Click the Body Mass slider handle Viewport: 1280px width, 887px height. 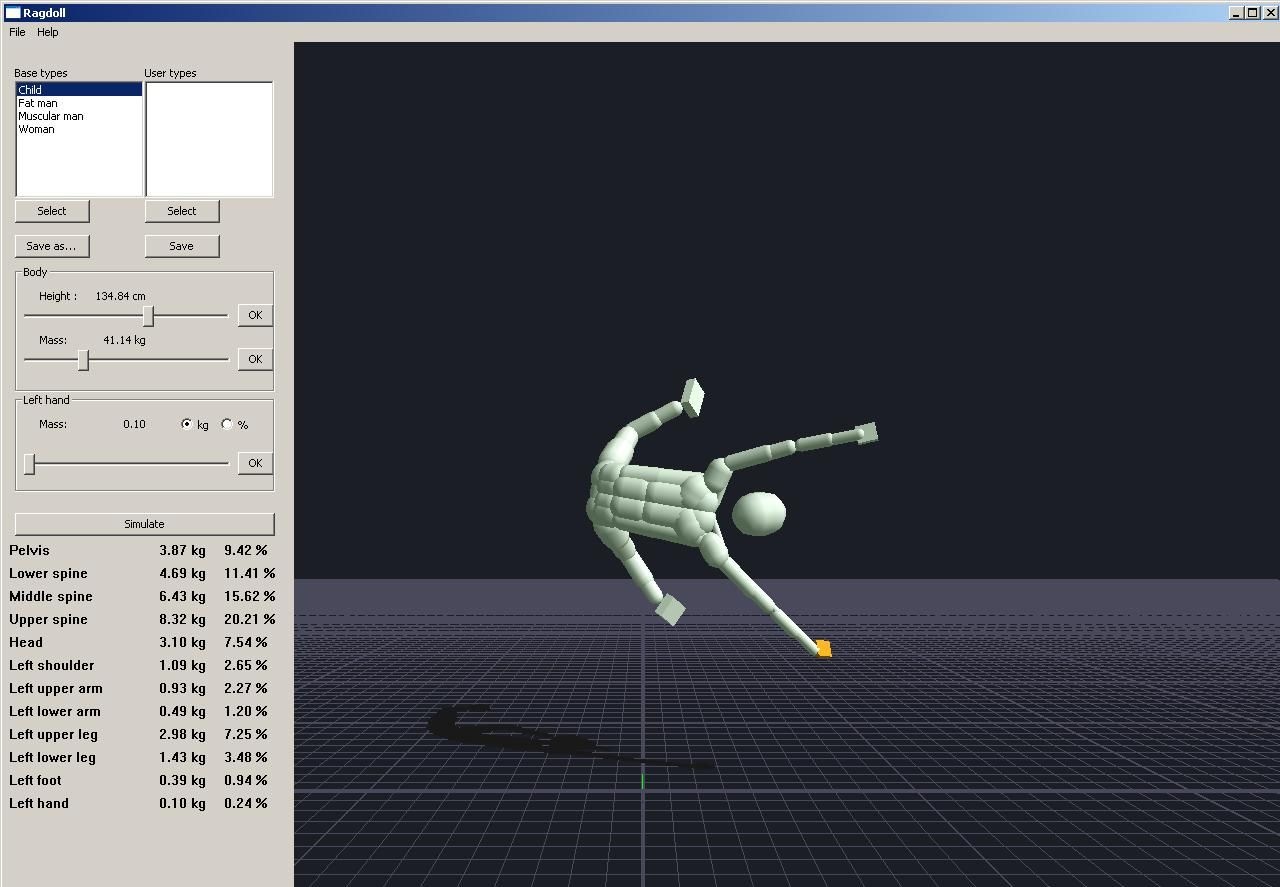[84, 360]
